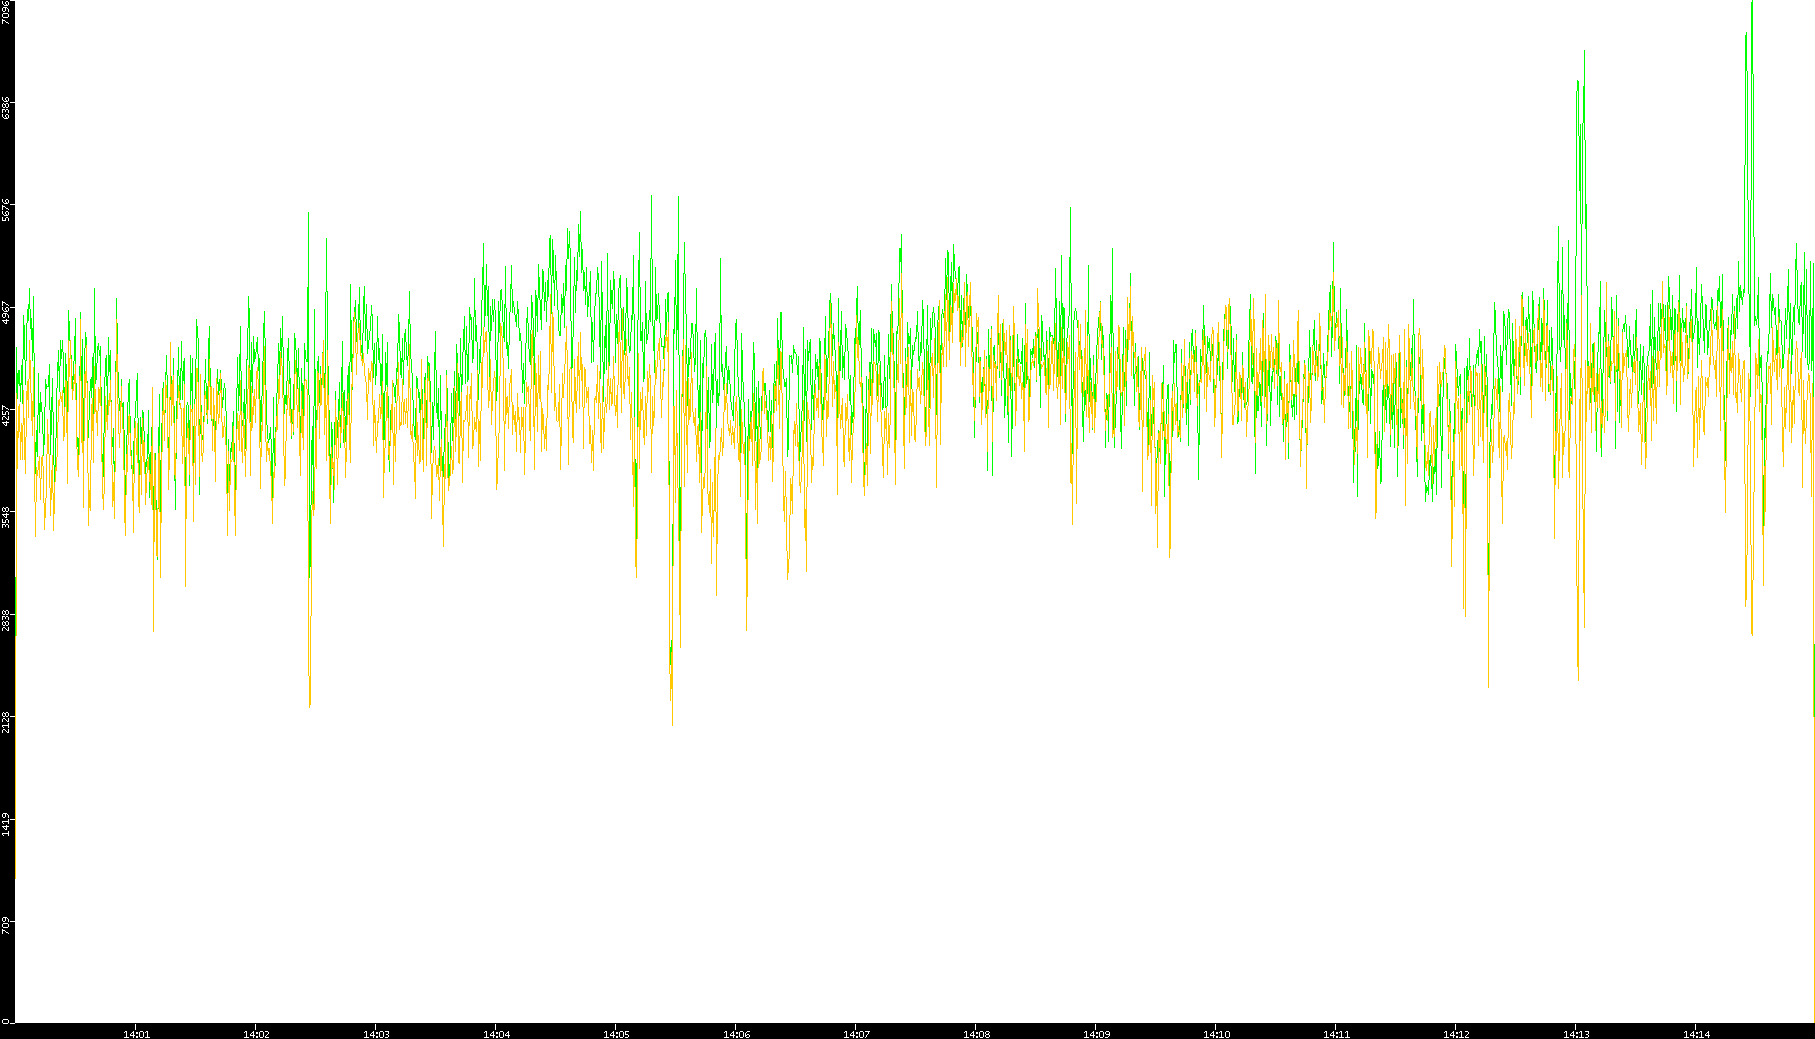
Task: Click the 1419 value axis label
Action: pos(7,825)
